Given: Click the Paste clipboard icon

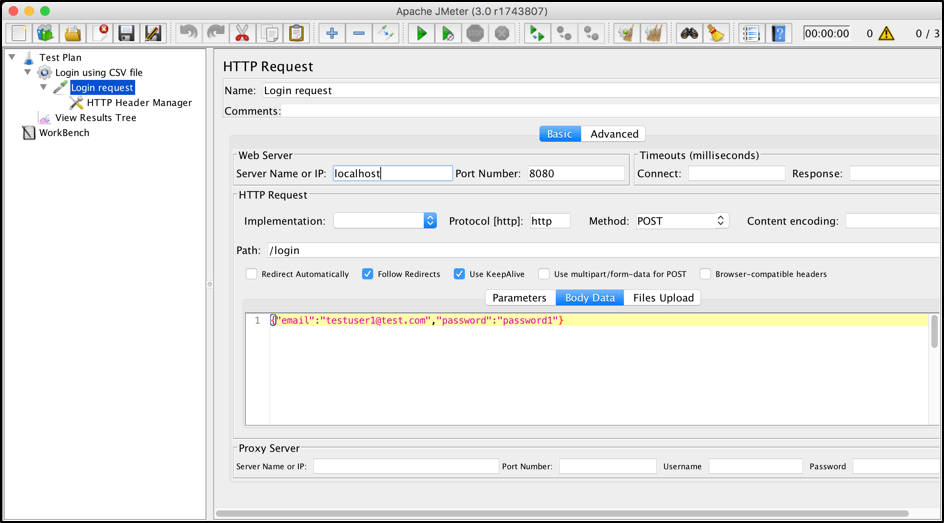Looking at the screenshot, I should [296, 33].
